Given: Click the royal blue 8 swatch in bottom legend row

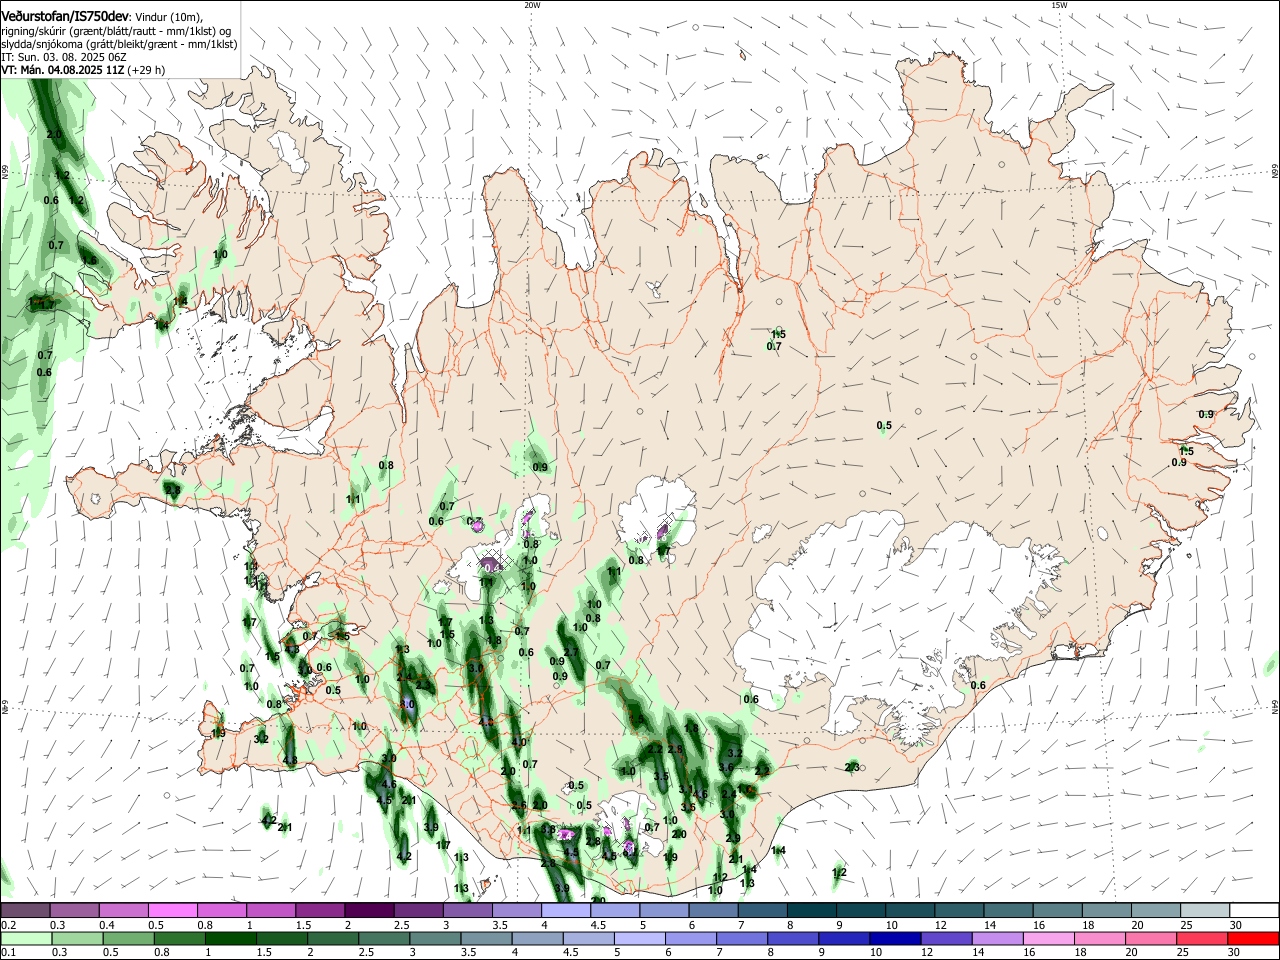Looking at the screenshot, I should (x=793, y=939).
